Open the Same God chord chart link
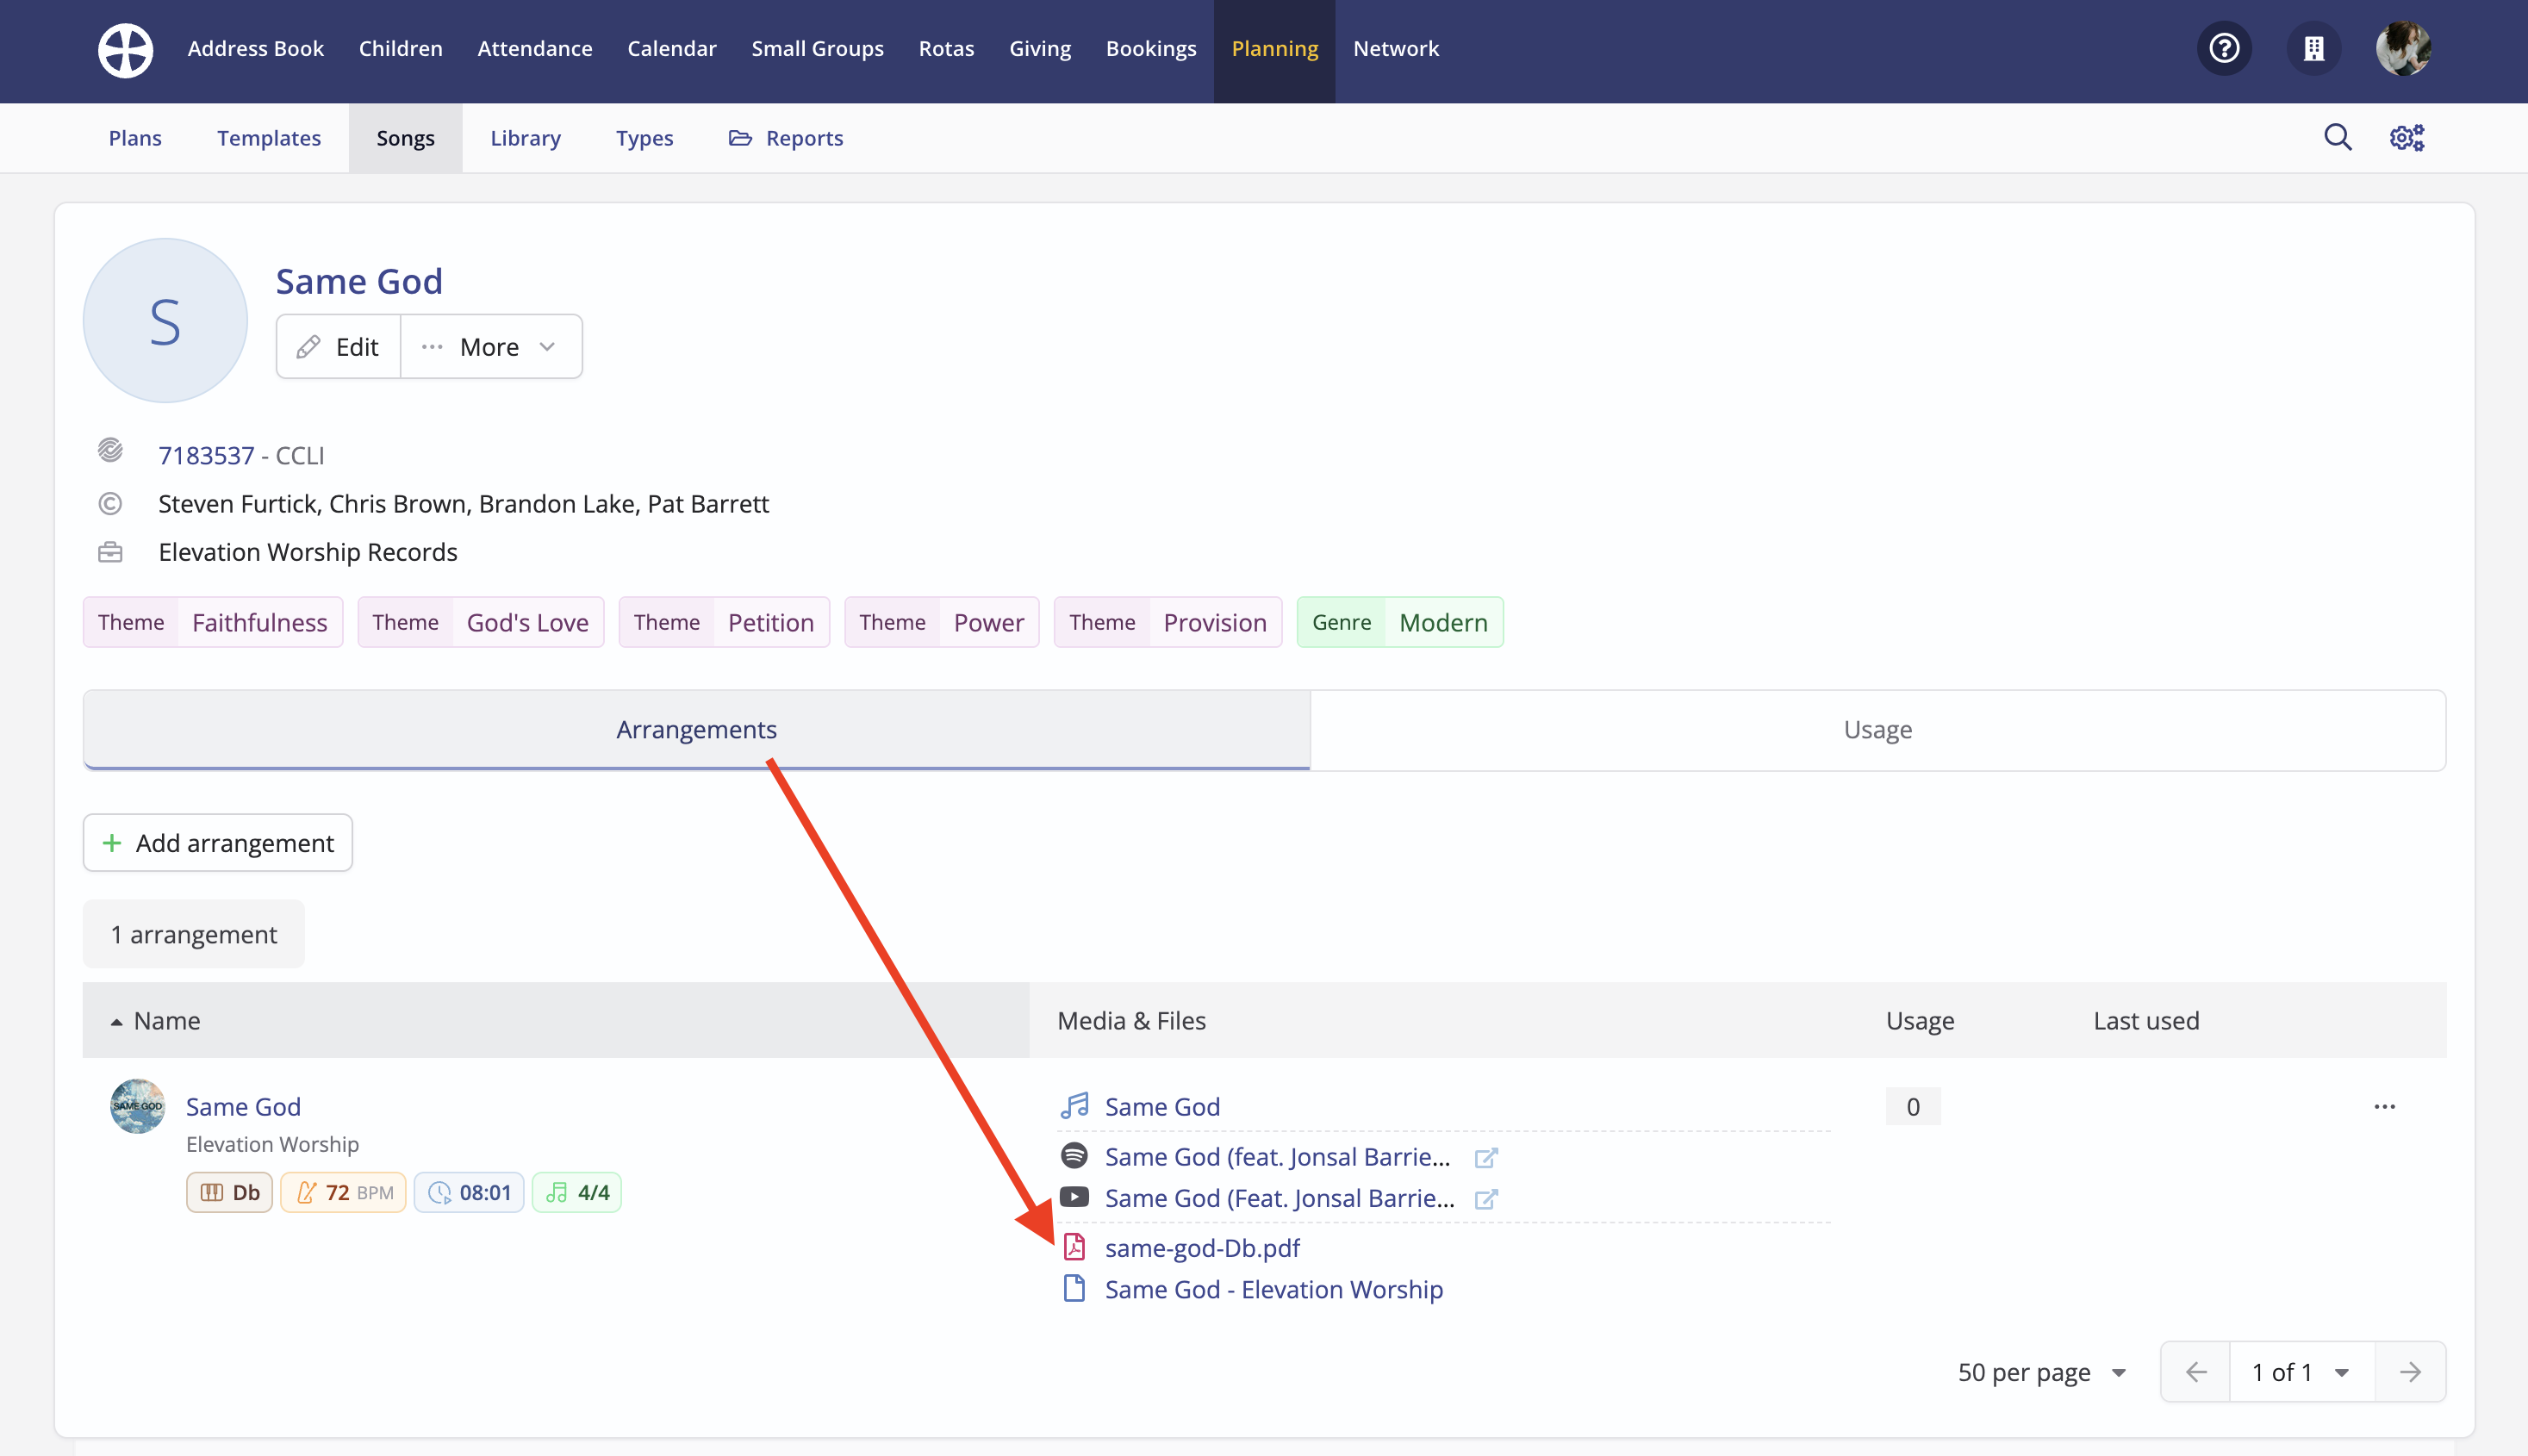Image resolution: width=2528 pixels, height=1456 pixels. click(x=1162, y=1106)
